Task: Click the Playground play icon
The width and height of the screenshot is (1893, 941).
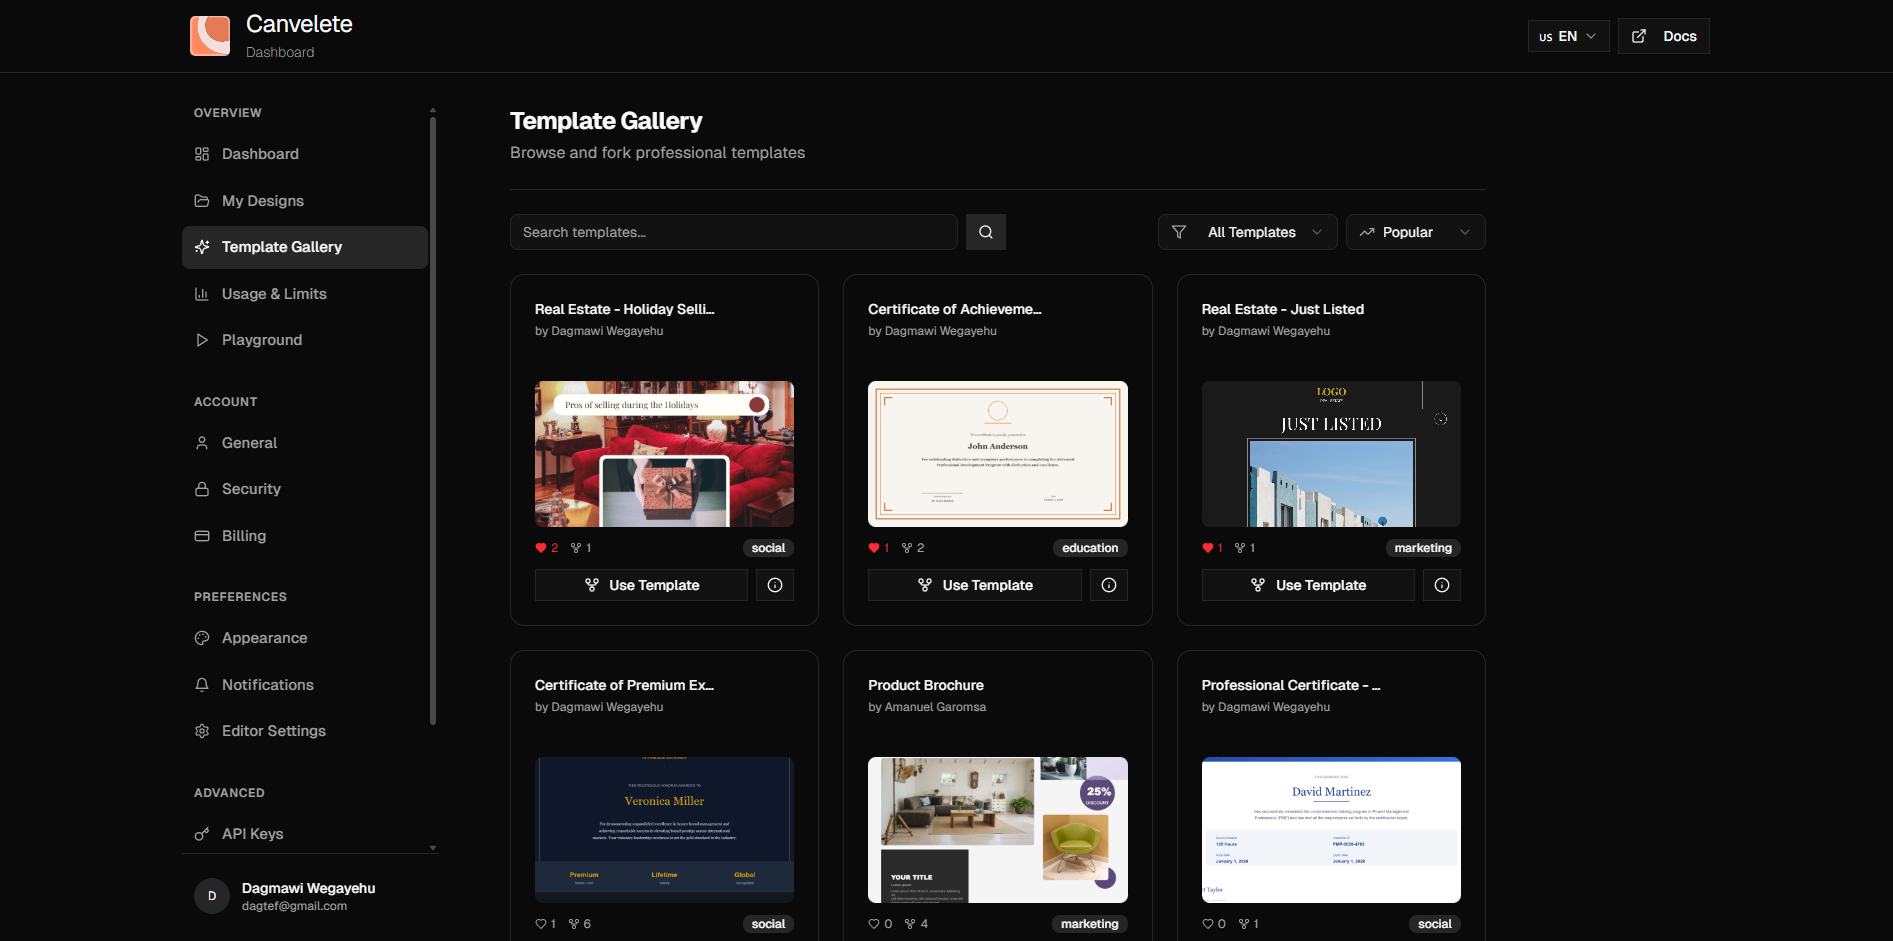Action: click(x=203, y=339)
